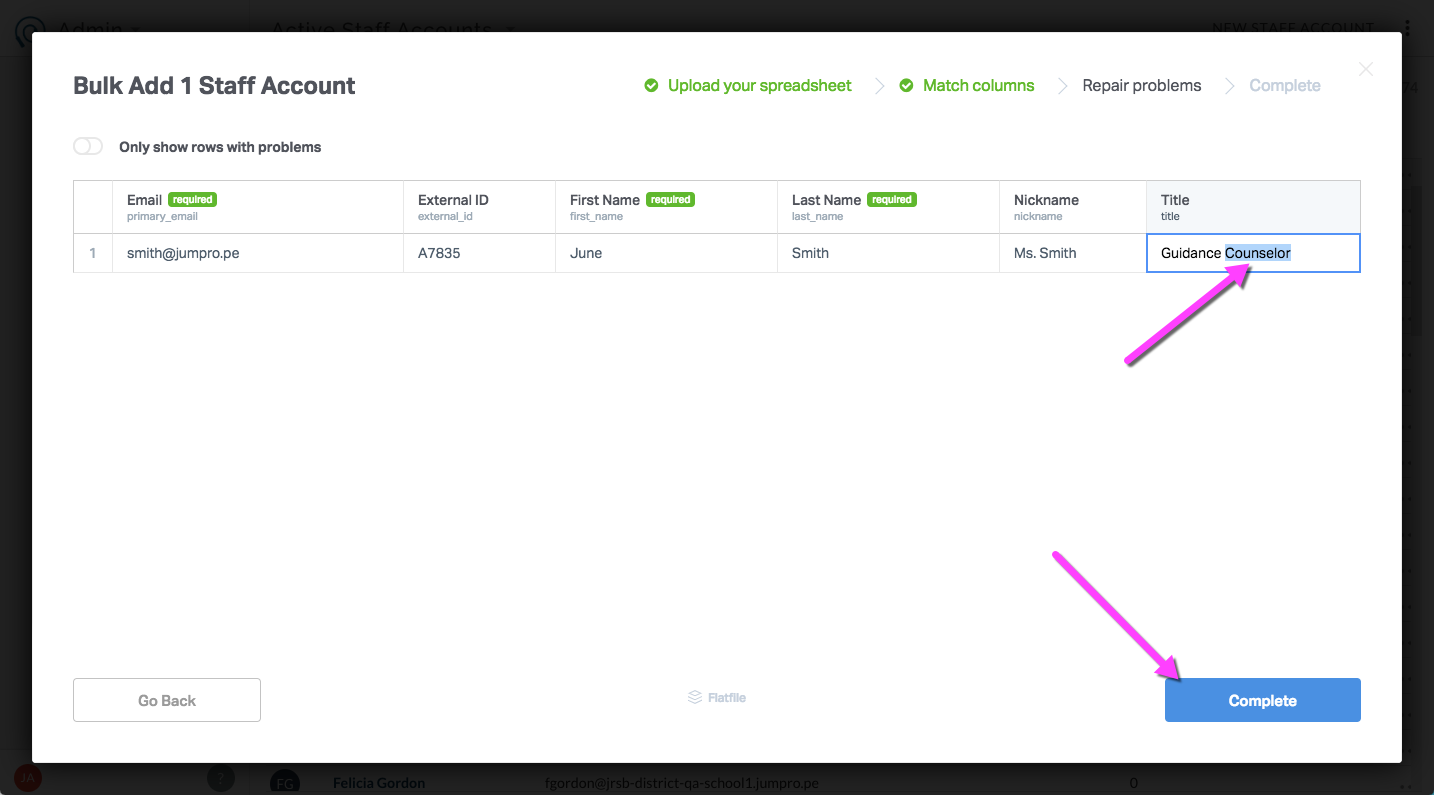Select the smith@jumpro.pe email cell
This screenshot has height=795, width=1434.
(258, 253)
